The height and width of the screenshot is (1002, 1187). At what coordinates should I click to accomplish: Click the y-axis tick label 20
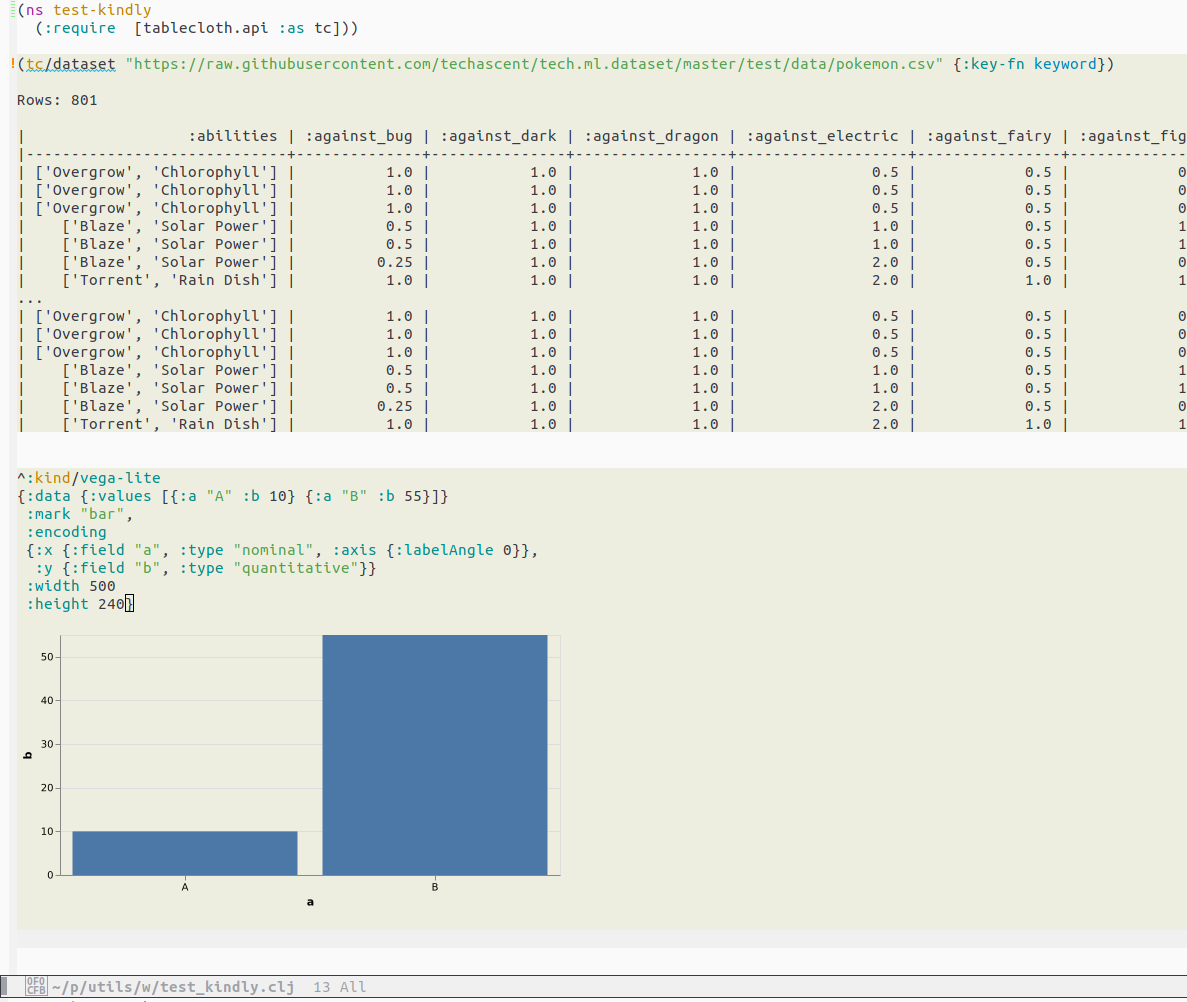pyautogui.click(x=47, y=788)
